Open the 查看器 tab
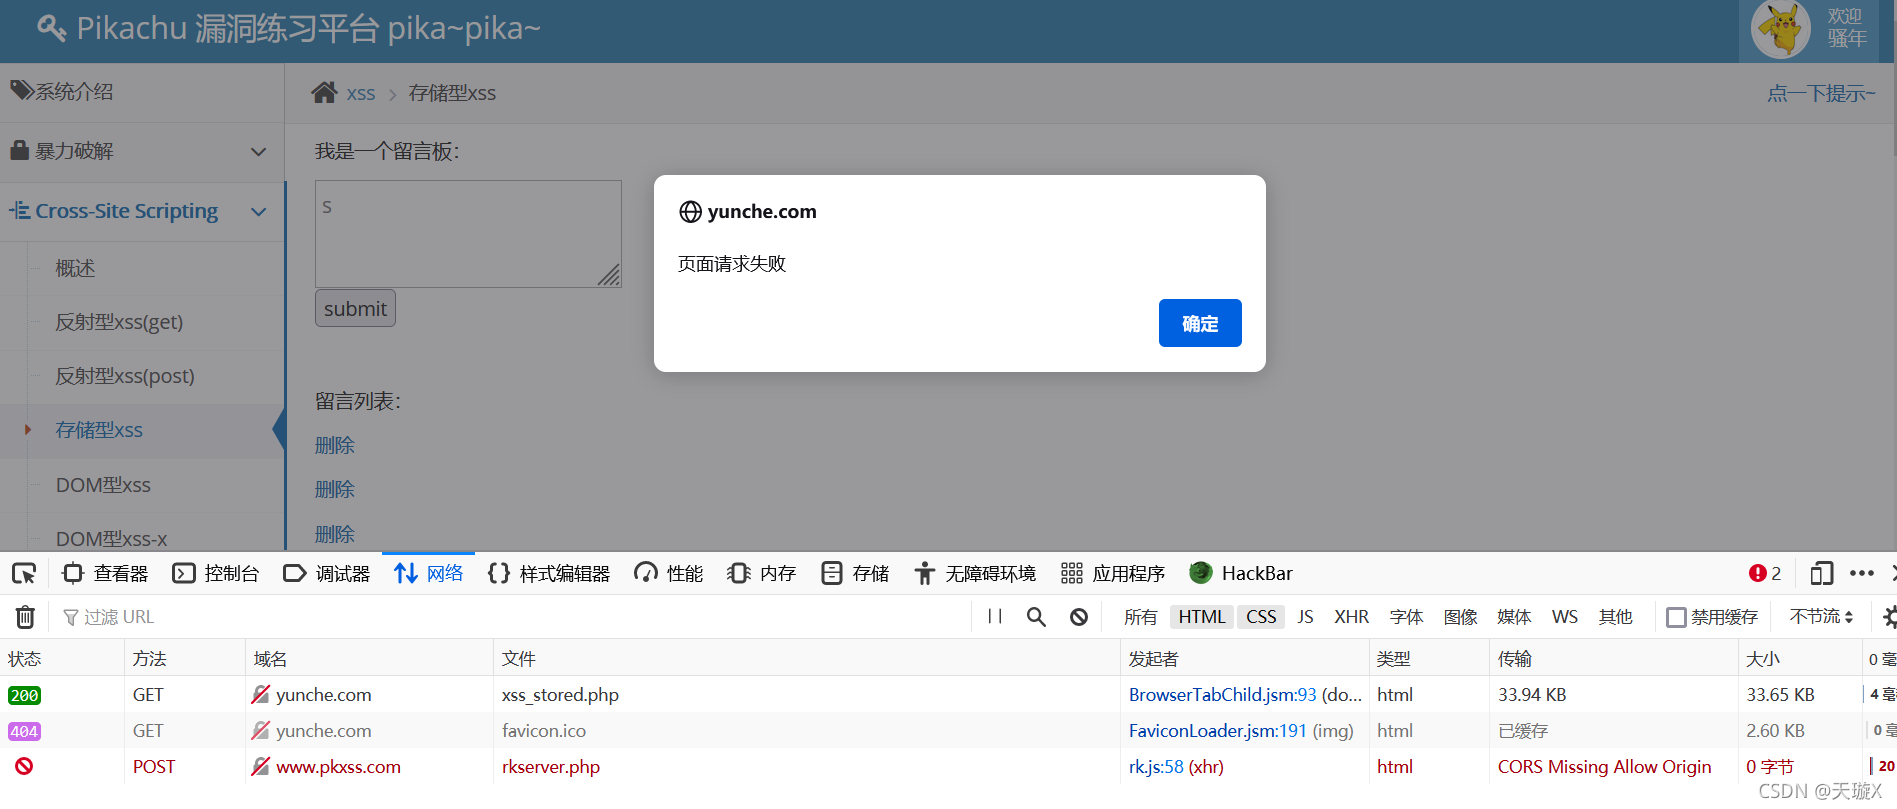 tap(105, 573)
